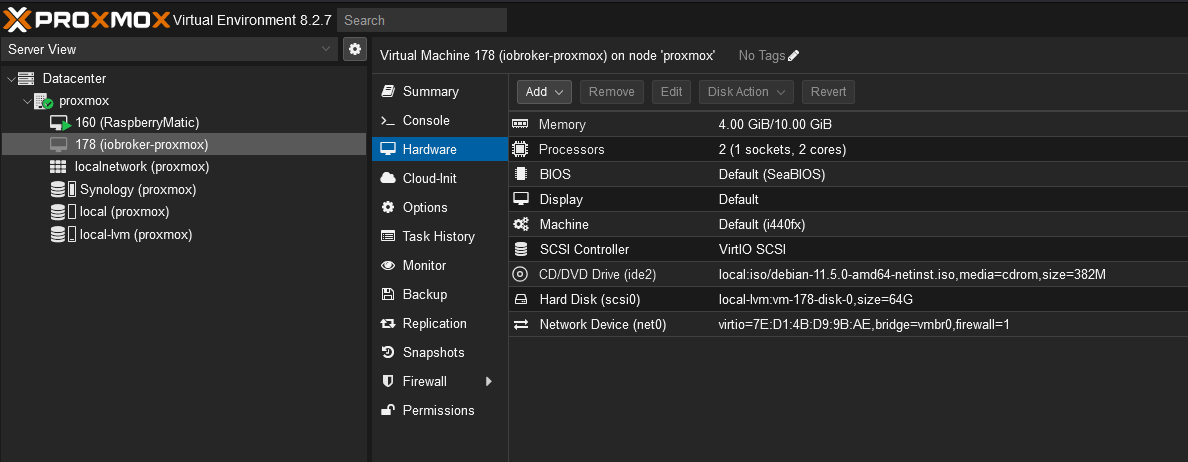Image resolution: width=1188 pixels, height=462 pixels.
Task: Select the CD/DVD Drive (ide2) row
Action: pyautogui.click(x=597, y=274)
